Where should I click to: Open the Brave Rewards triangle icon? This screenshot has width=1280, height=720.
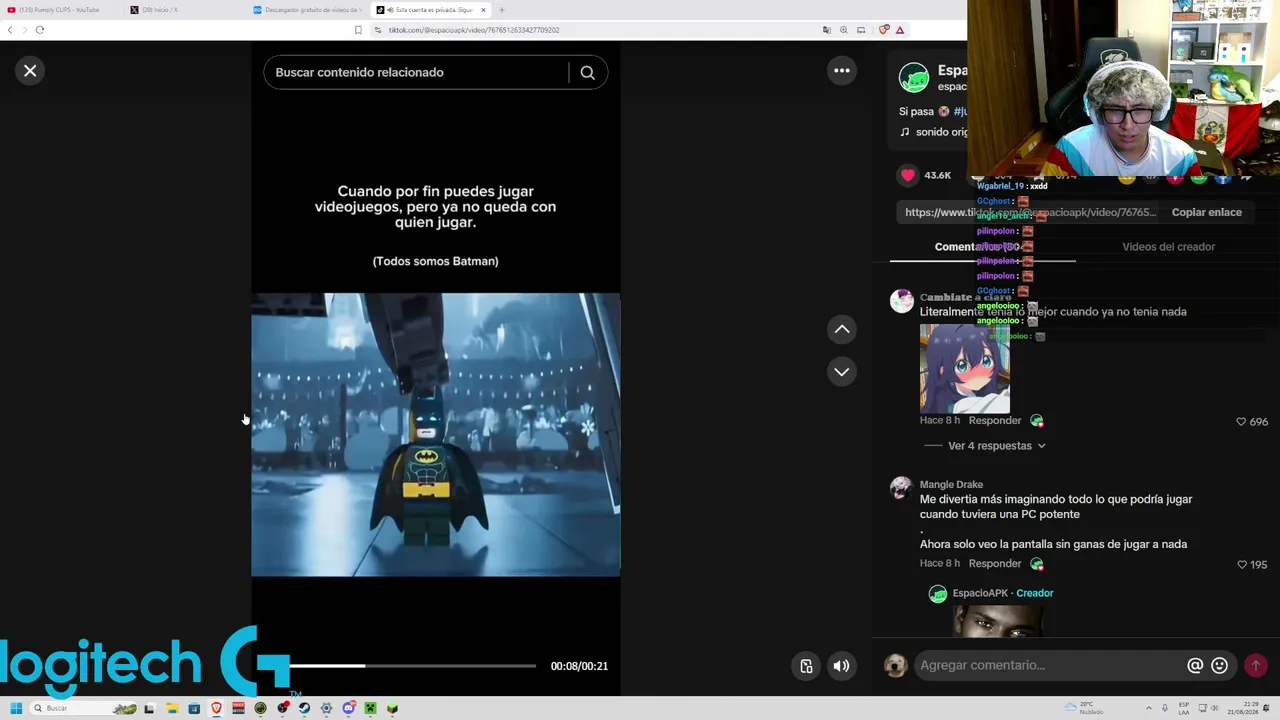pos(900,30)
